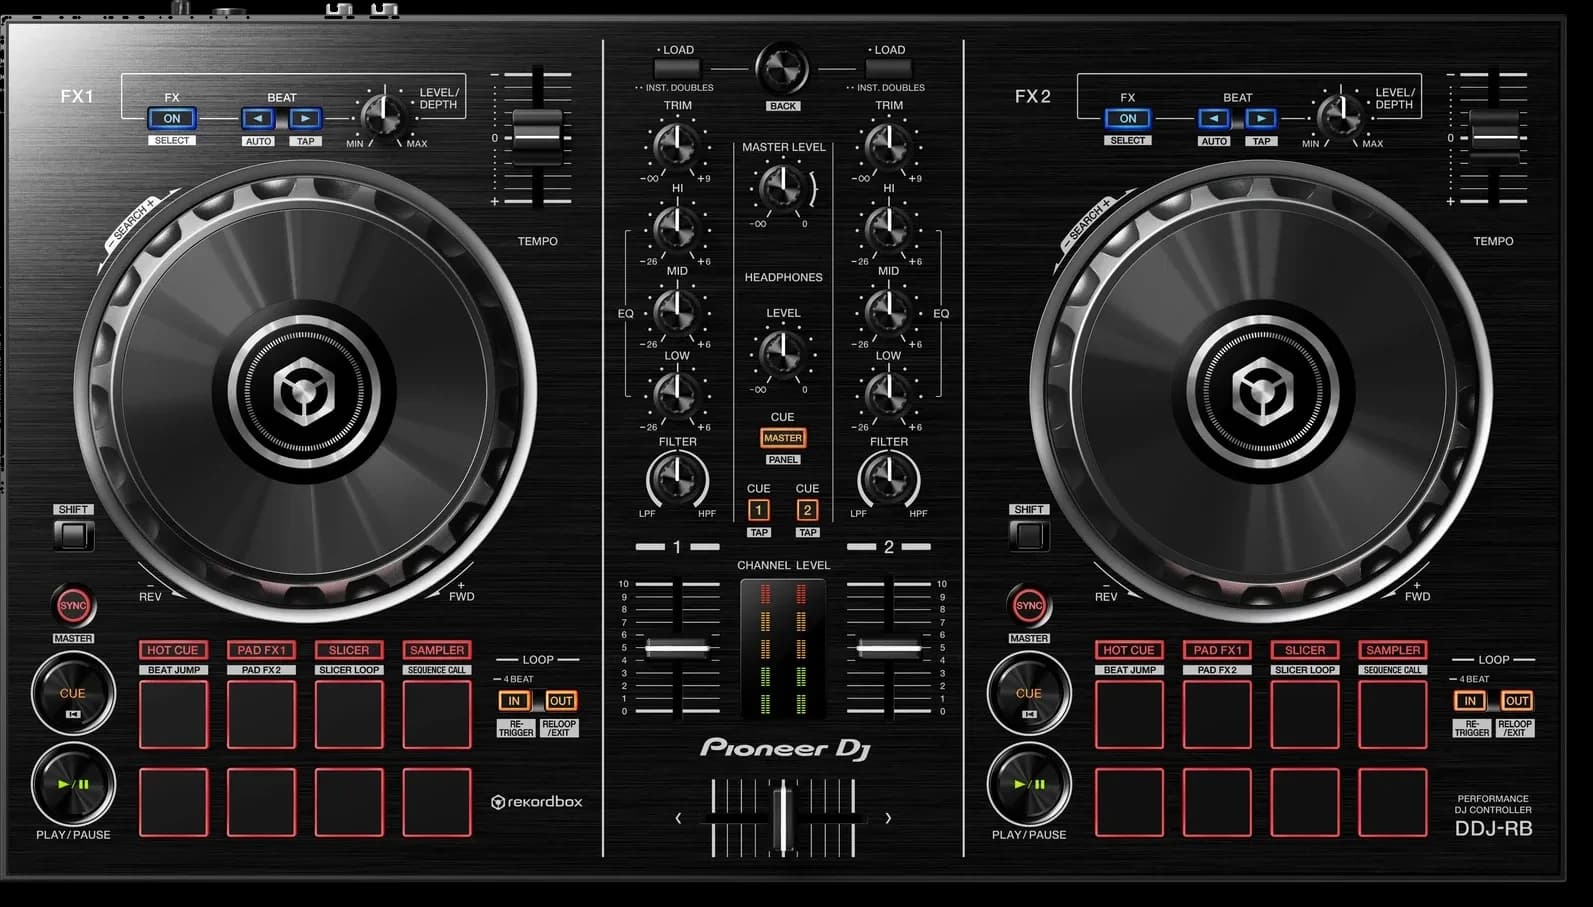Click the left deck SHIFT button
Viewport: 1593px width, 907px height.
73,535
